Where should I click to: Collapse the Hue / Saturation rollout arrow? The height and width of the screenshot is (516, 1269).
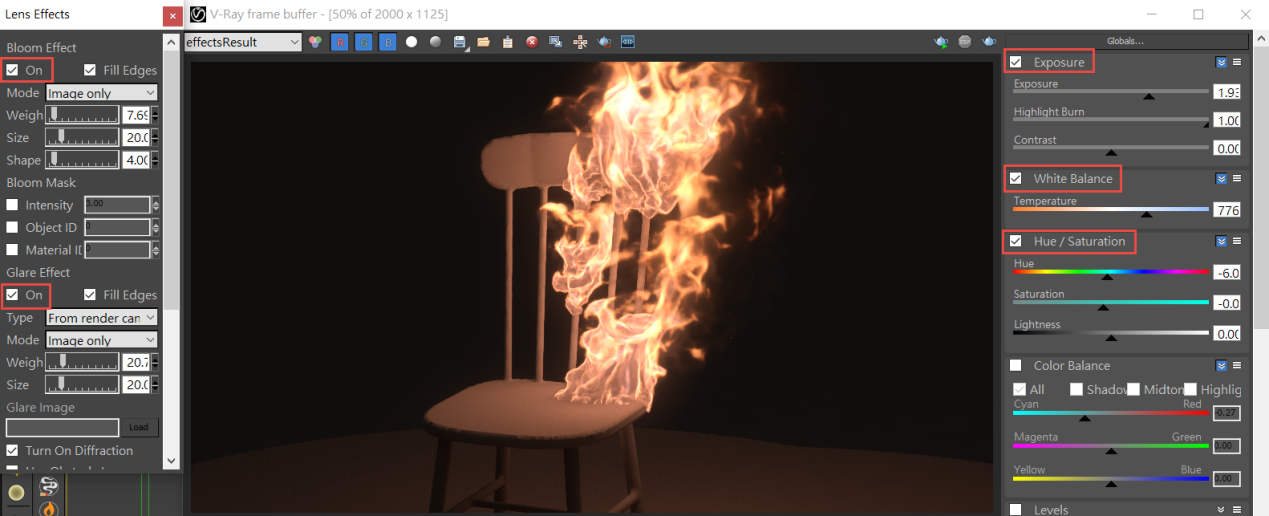[1221, 241]
